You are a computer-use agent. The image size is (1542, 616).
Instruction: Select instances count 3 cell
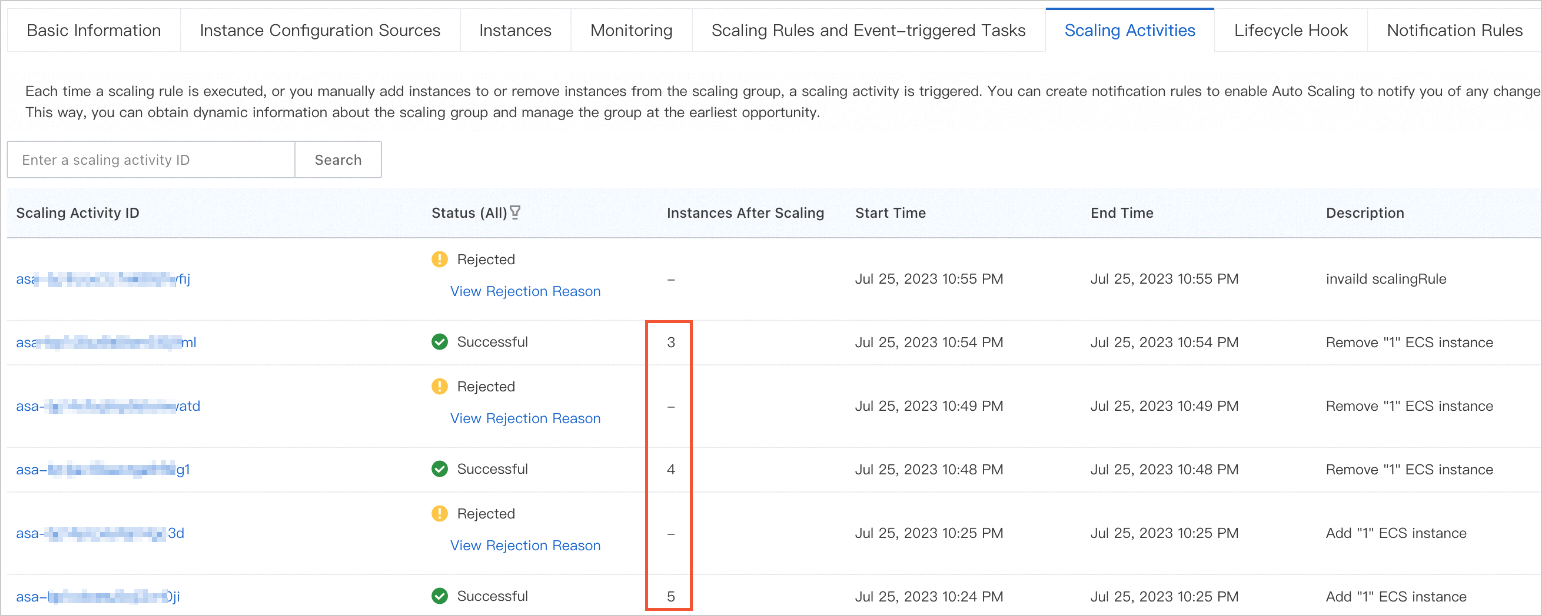point(671,342)
